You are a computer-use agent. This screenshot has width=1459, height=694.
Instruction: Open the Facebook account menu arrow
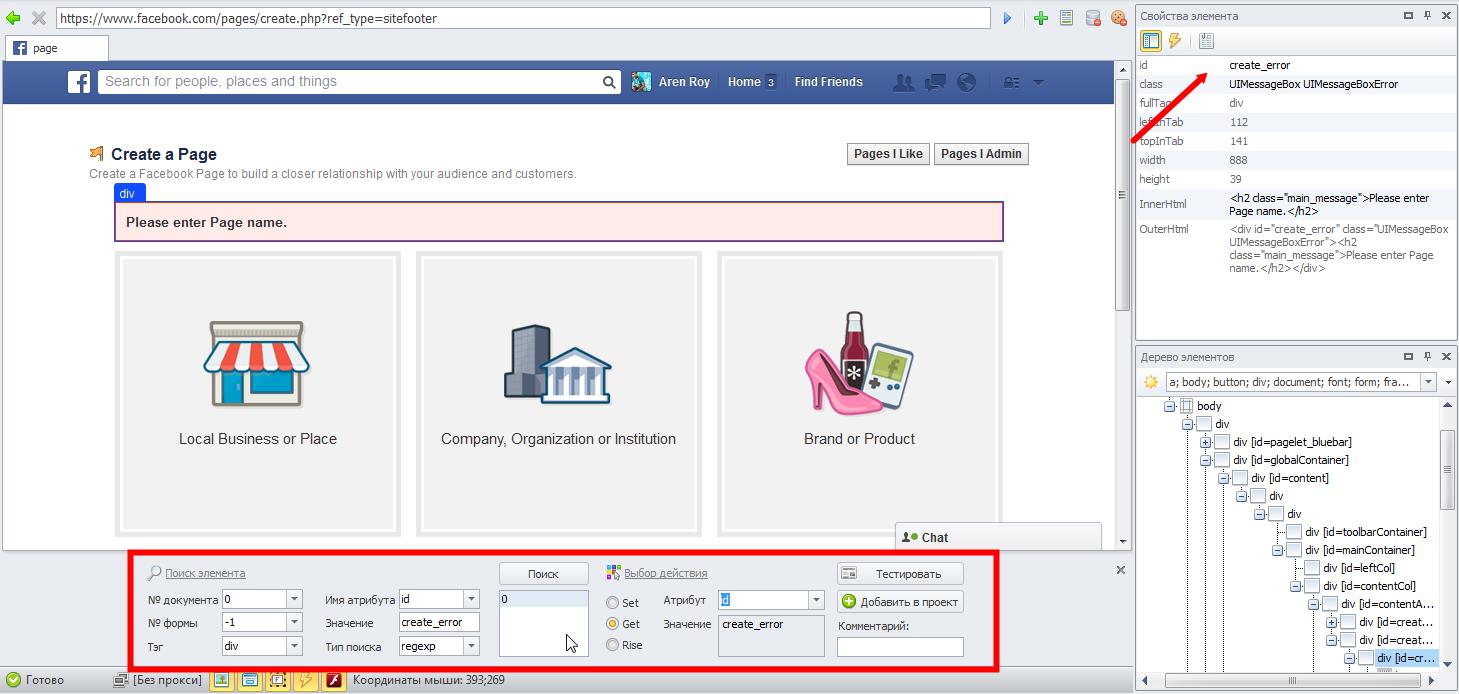tap(1038, 82)
